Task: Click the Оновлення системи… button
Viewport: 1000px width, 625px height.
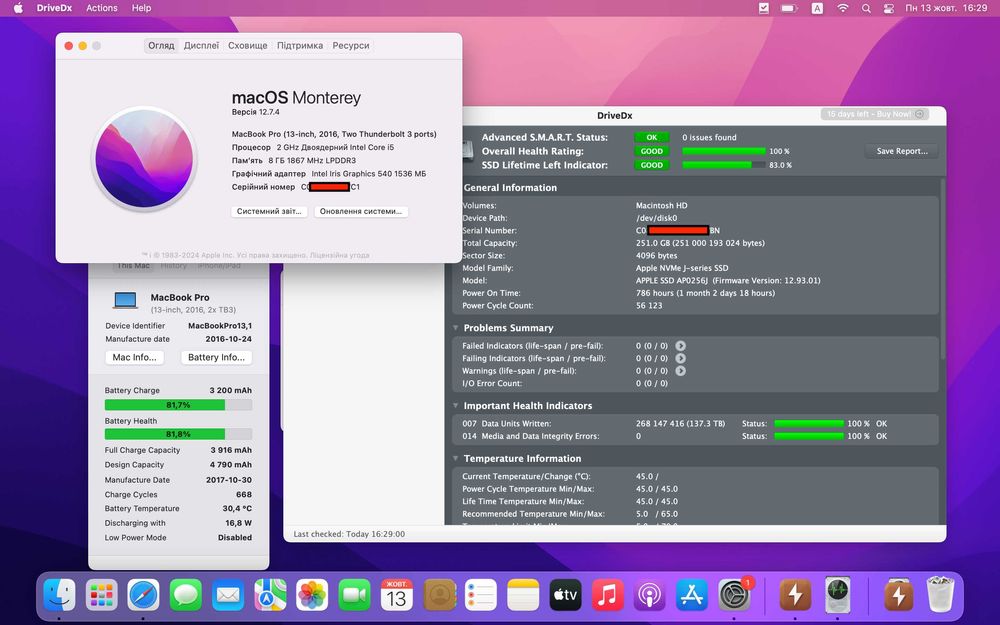Action: [x=361, y=211]
